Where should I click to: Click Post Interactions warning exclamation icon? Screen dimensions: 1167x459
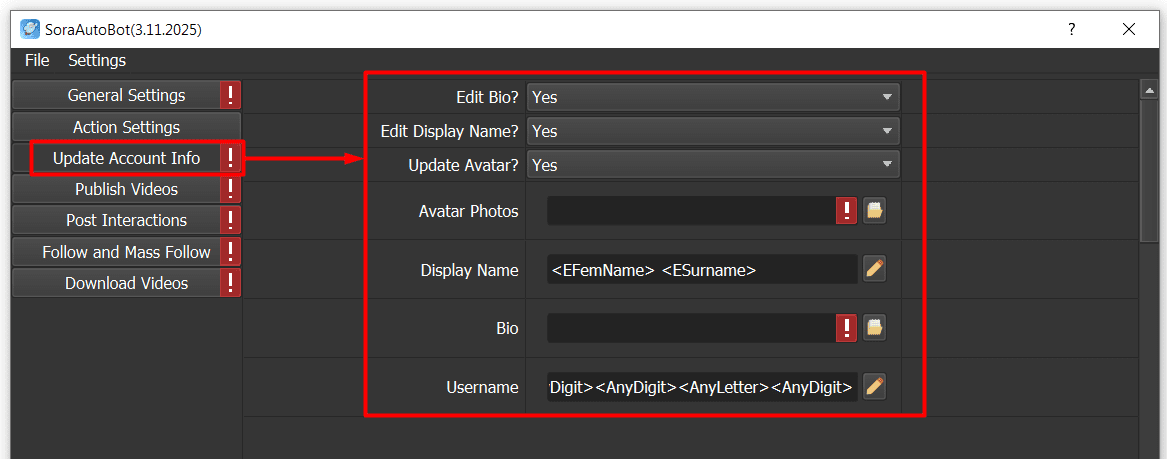[x=231, y=220]
